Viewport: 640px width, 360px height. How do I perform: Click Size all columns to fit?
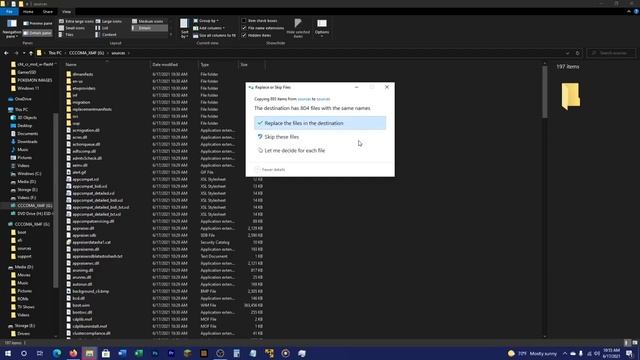214,36
